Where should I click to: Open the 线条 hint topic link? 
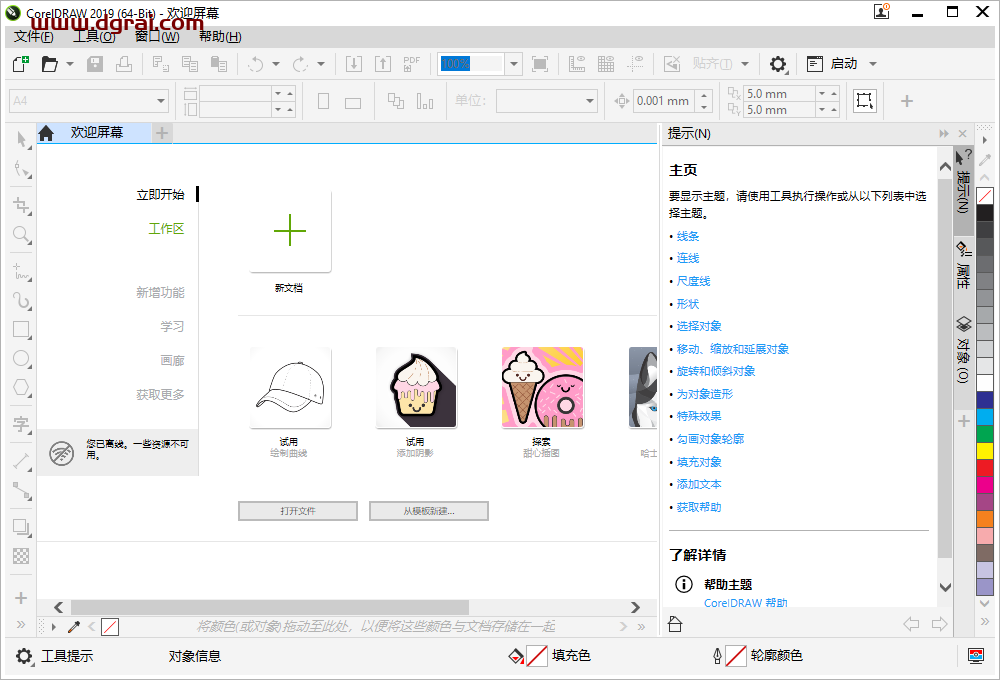click(x=688, y=236)
